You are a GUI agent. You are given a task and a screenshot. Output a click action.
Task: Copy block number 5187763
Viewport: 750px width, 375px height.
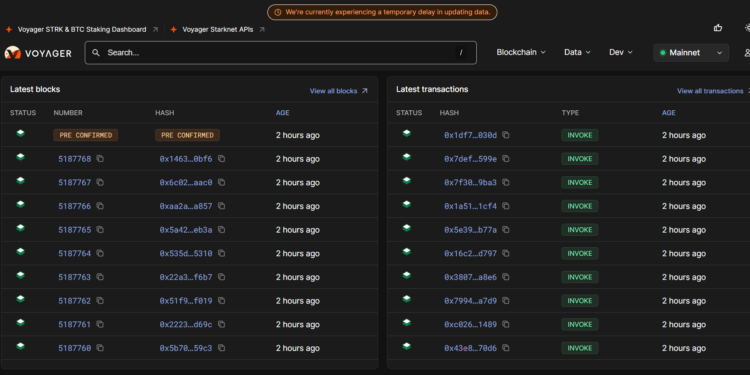click(100, 277)
